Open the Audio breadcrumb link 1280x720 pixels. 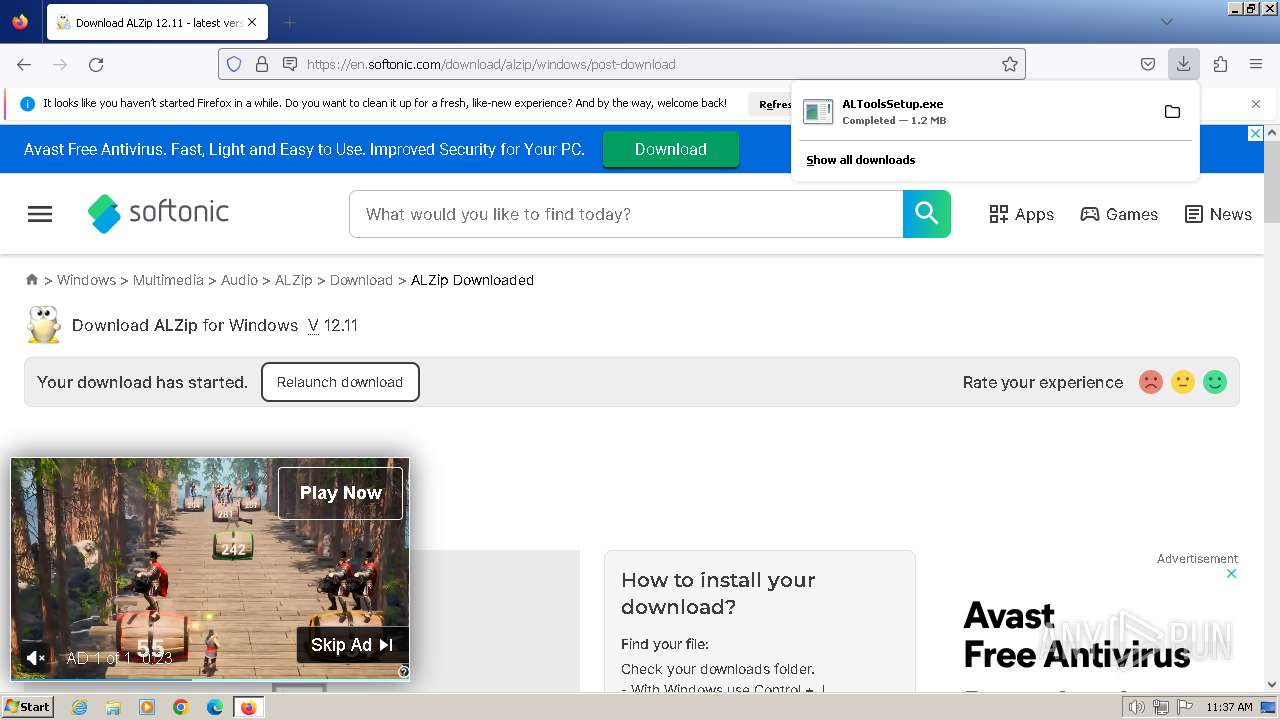(239, 280)
